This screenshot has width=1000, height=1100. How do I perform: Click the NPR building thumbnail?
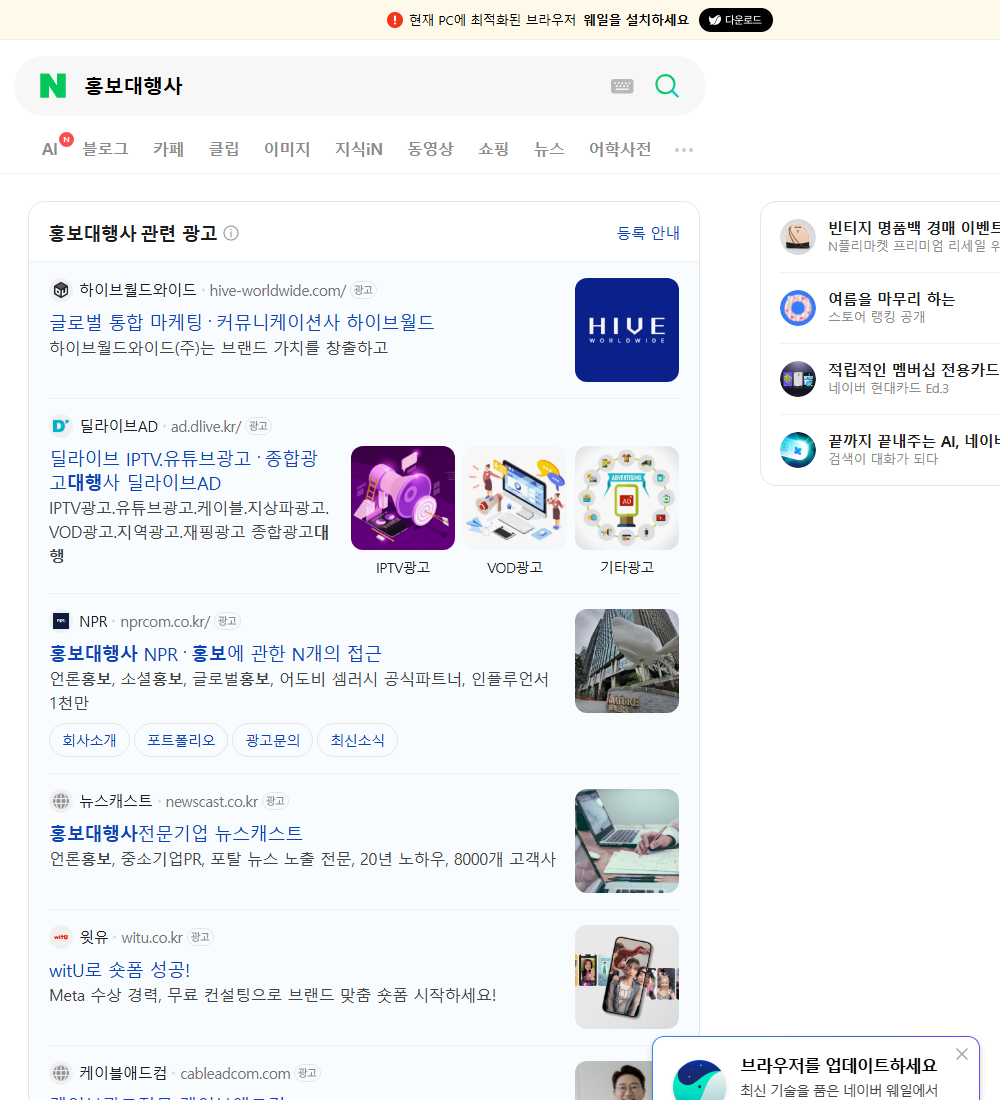coord(627,661)
